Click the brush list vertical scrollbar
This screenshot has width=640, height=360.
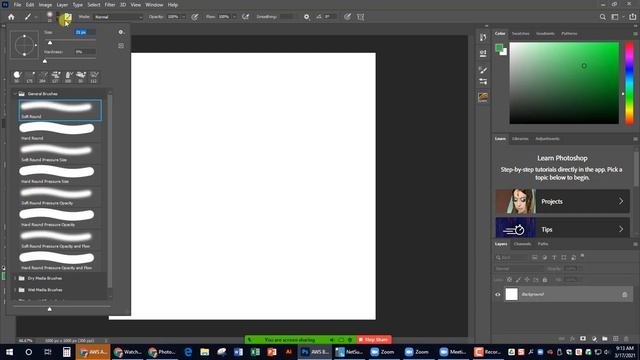(109, 192)
